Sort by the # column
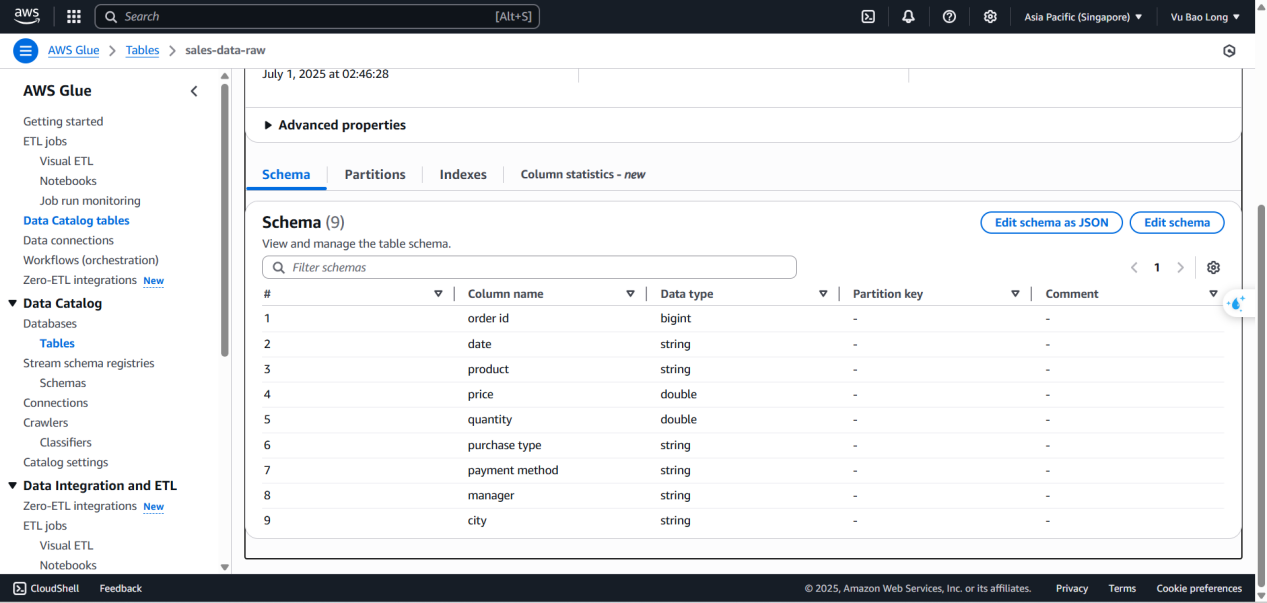The image size is (1267, 603). [438, 294]
